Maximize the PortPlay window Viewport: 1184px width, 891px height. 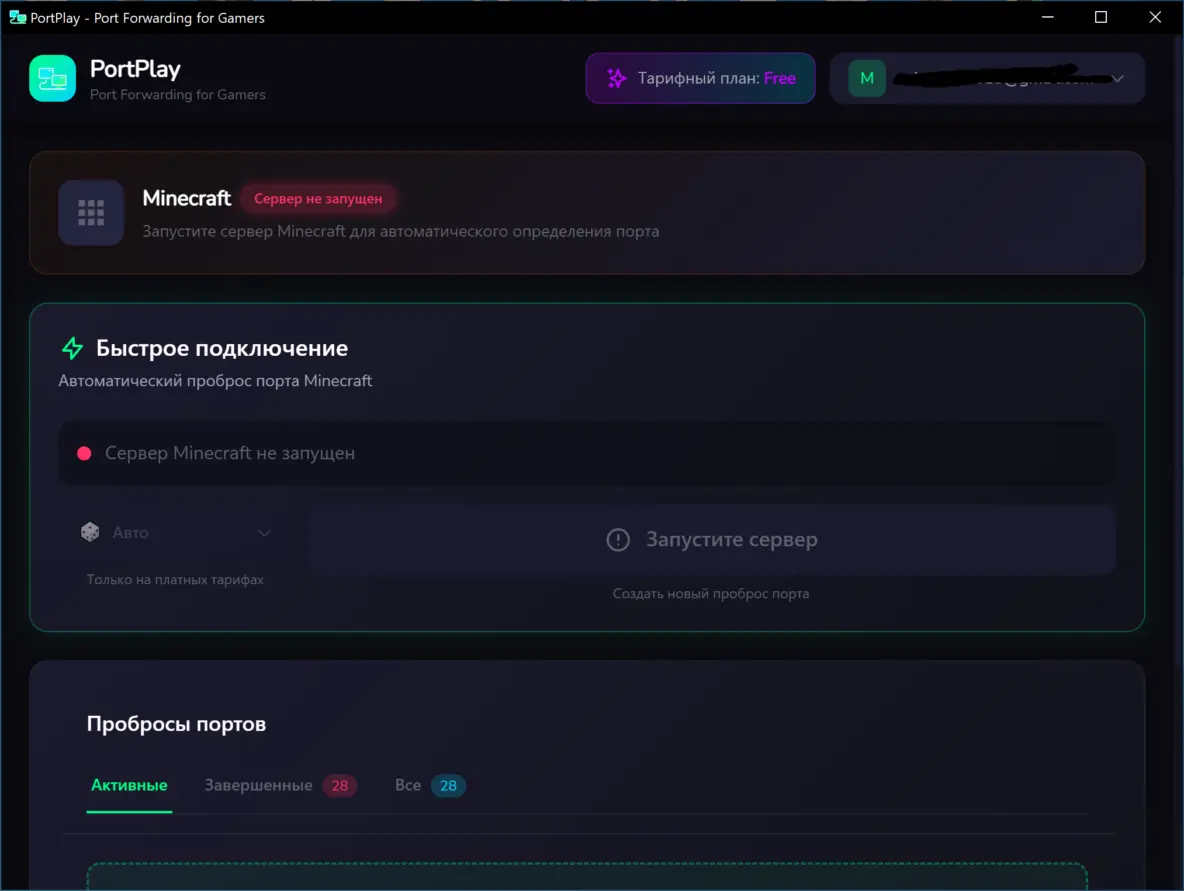[x=1101, y=17]
